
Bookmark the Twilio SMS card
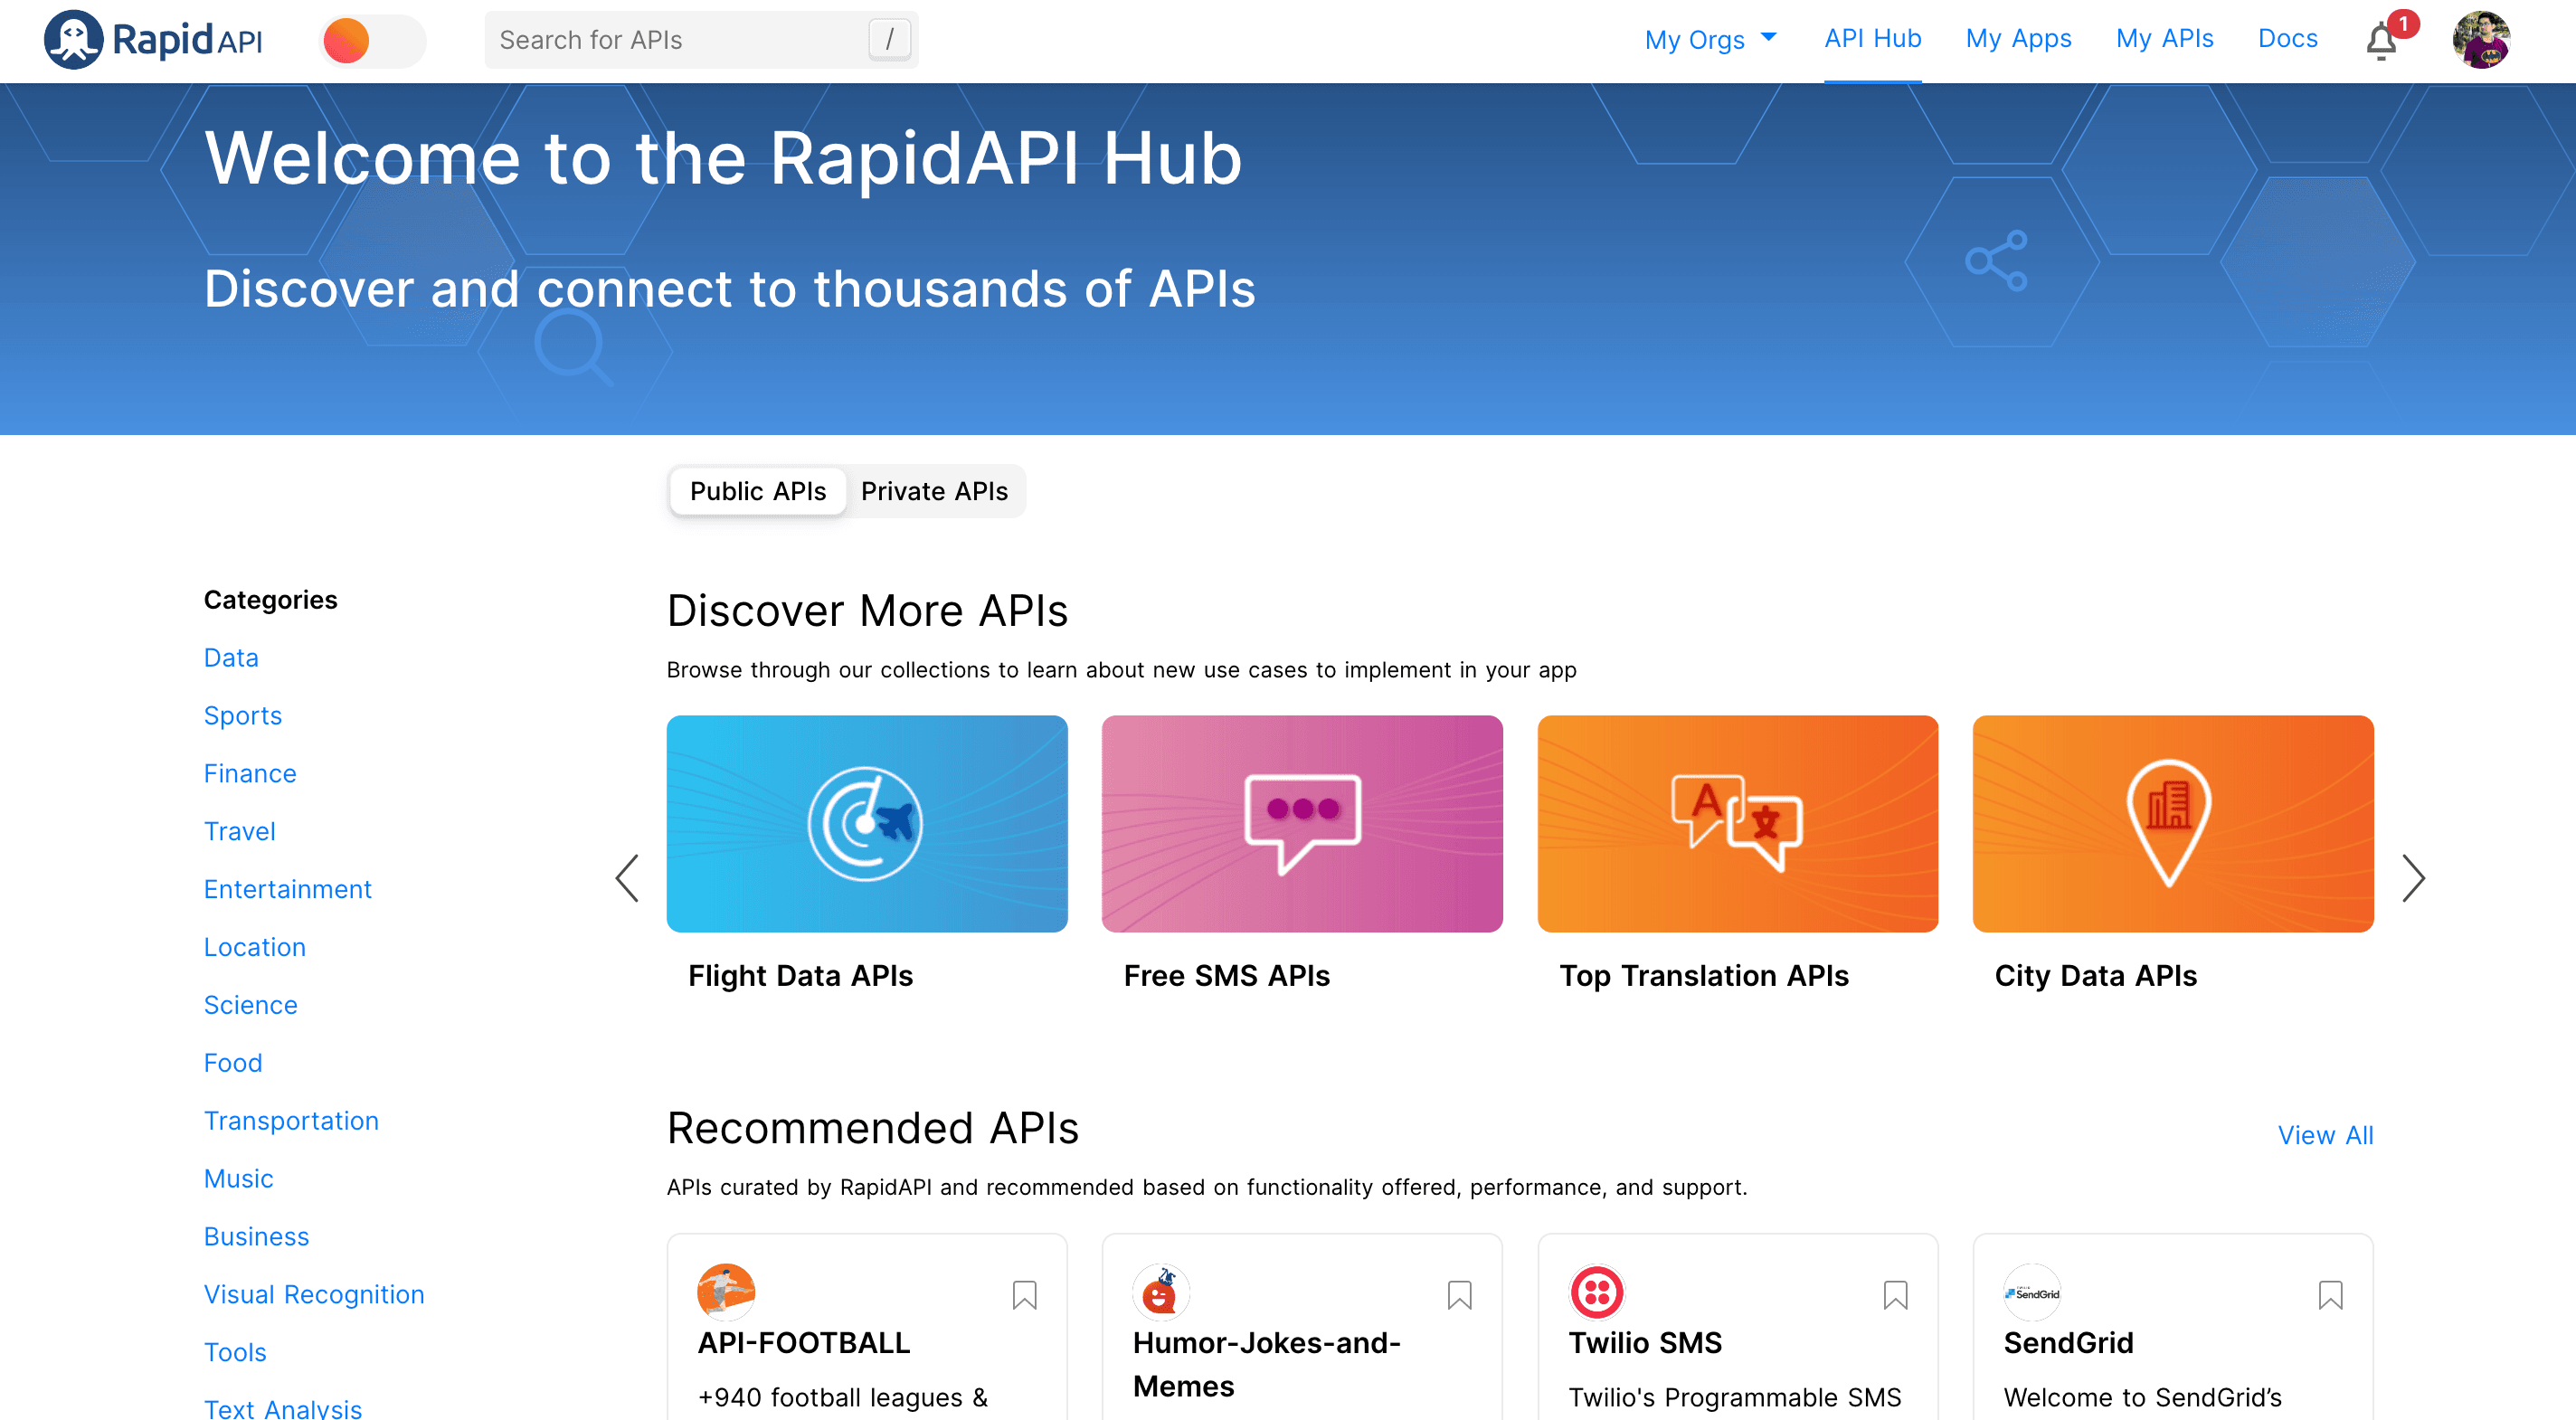click(1895, 1296)
